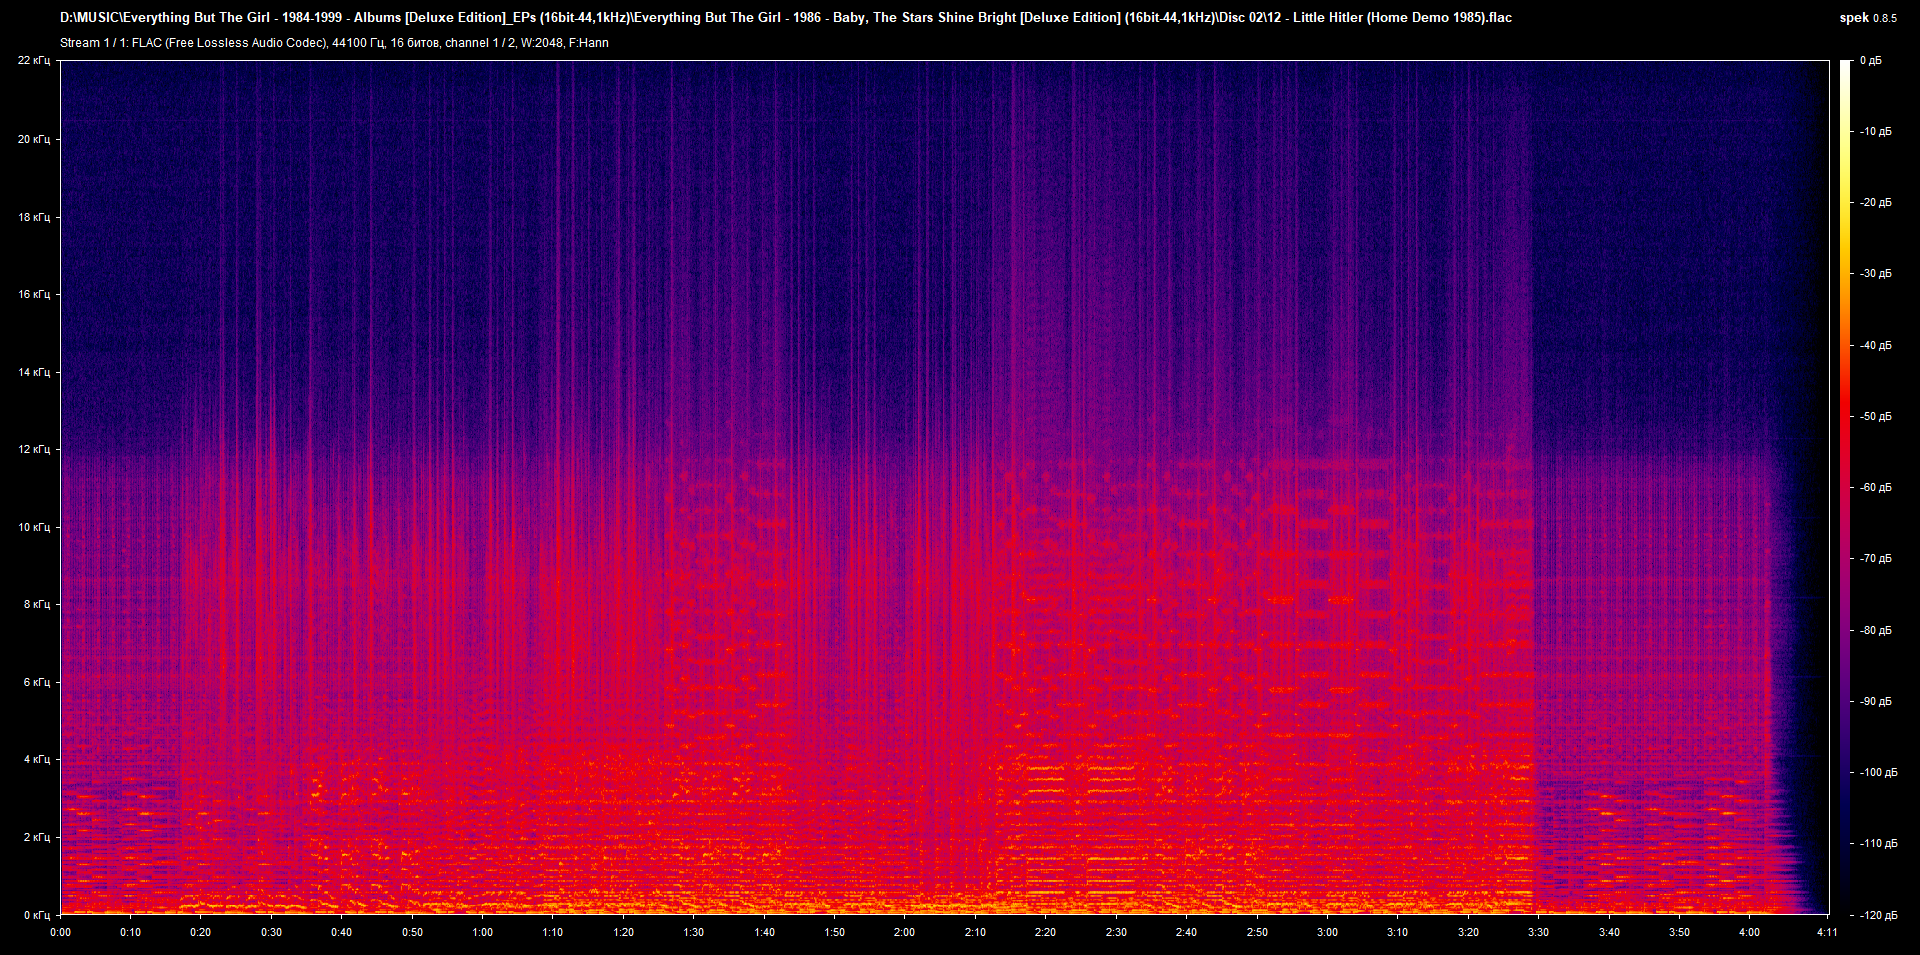Click the file path title at top

click(x=786, y=18)
